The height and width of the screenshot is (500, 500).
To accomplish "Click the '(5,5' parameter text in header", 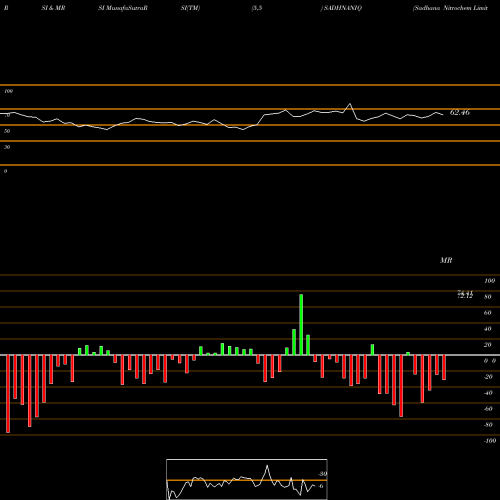I will (257, 8).
